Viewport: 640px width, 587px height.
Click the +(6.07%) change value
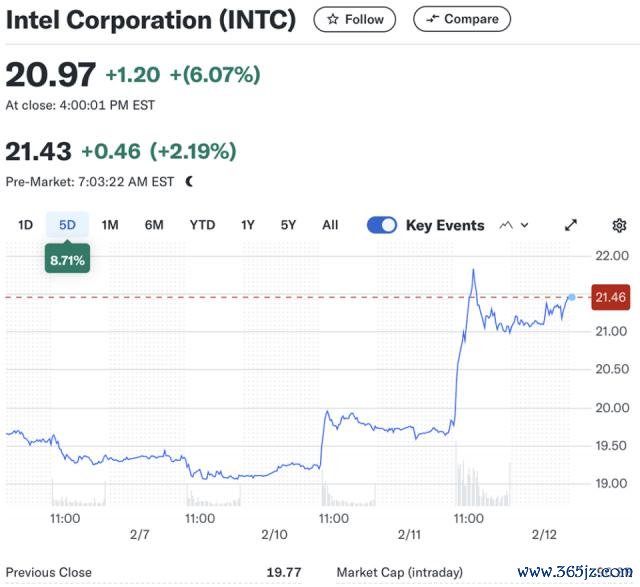[x=215, y=75]
